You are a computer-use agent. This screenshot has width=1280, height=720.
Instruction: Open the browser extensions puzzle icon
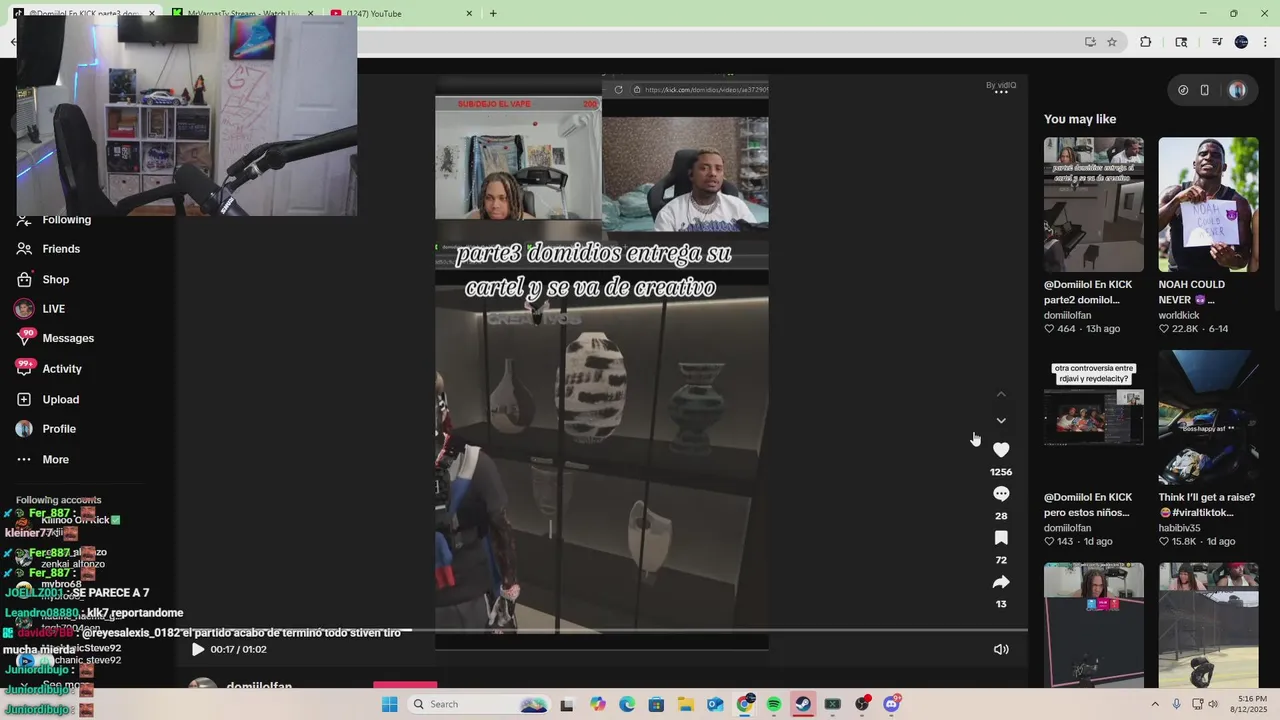[x=1146, y=42]
